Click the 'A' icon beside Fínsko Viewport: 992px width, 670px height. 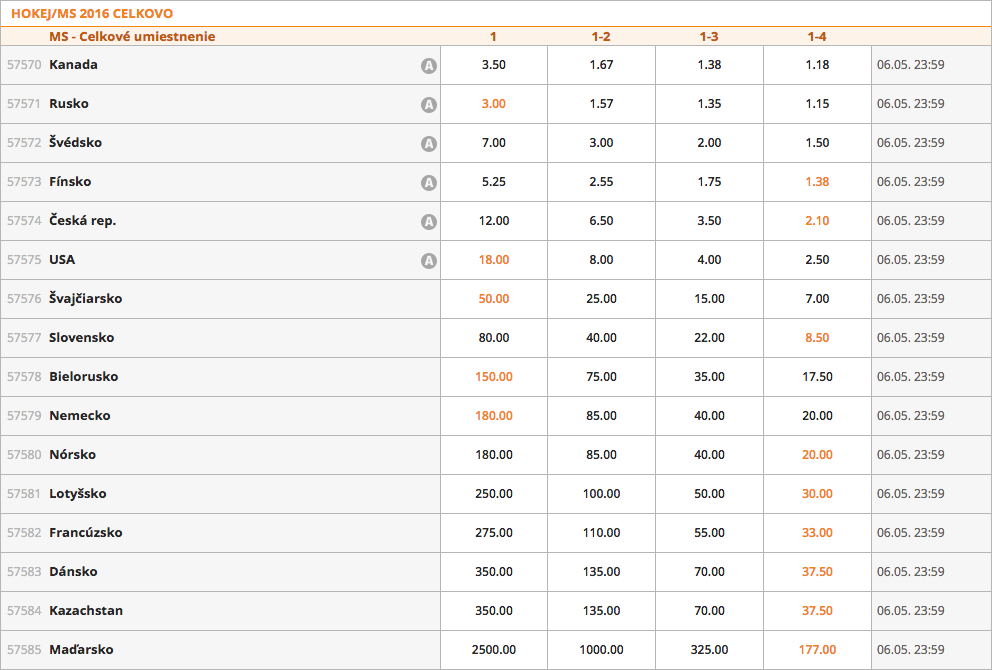click(428, 183)
